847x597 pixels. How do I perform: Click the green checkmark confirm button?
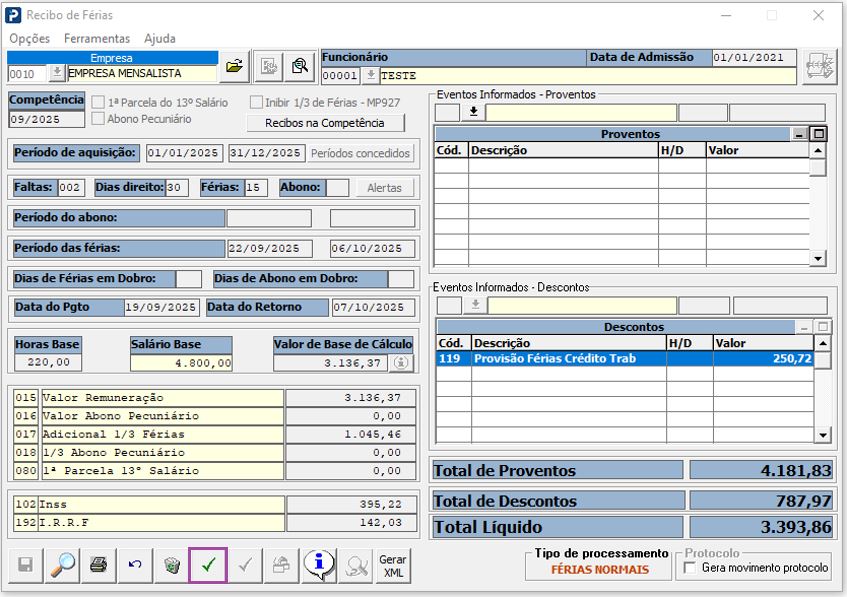[208, 564]
